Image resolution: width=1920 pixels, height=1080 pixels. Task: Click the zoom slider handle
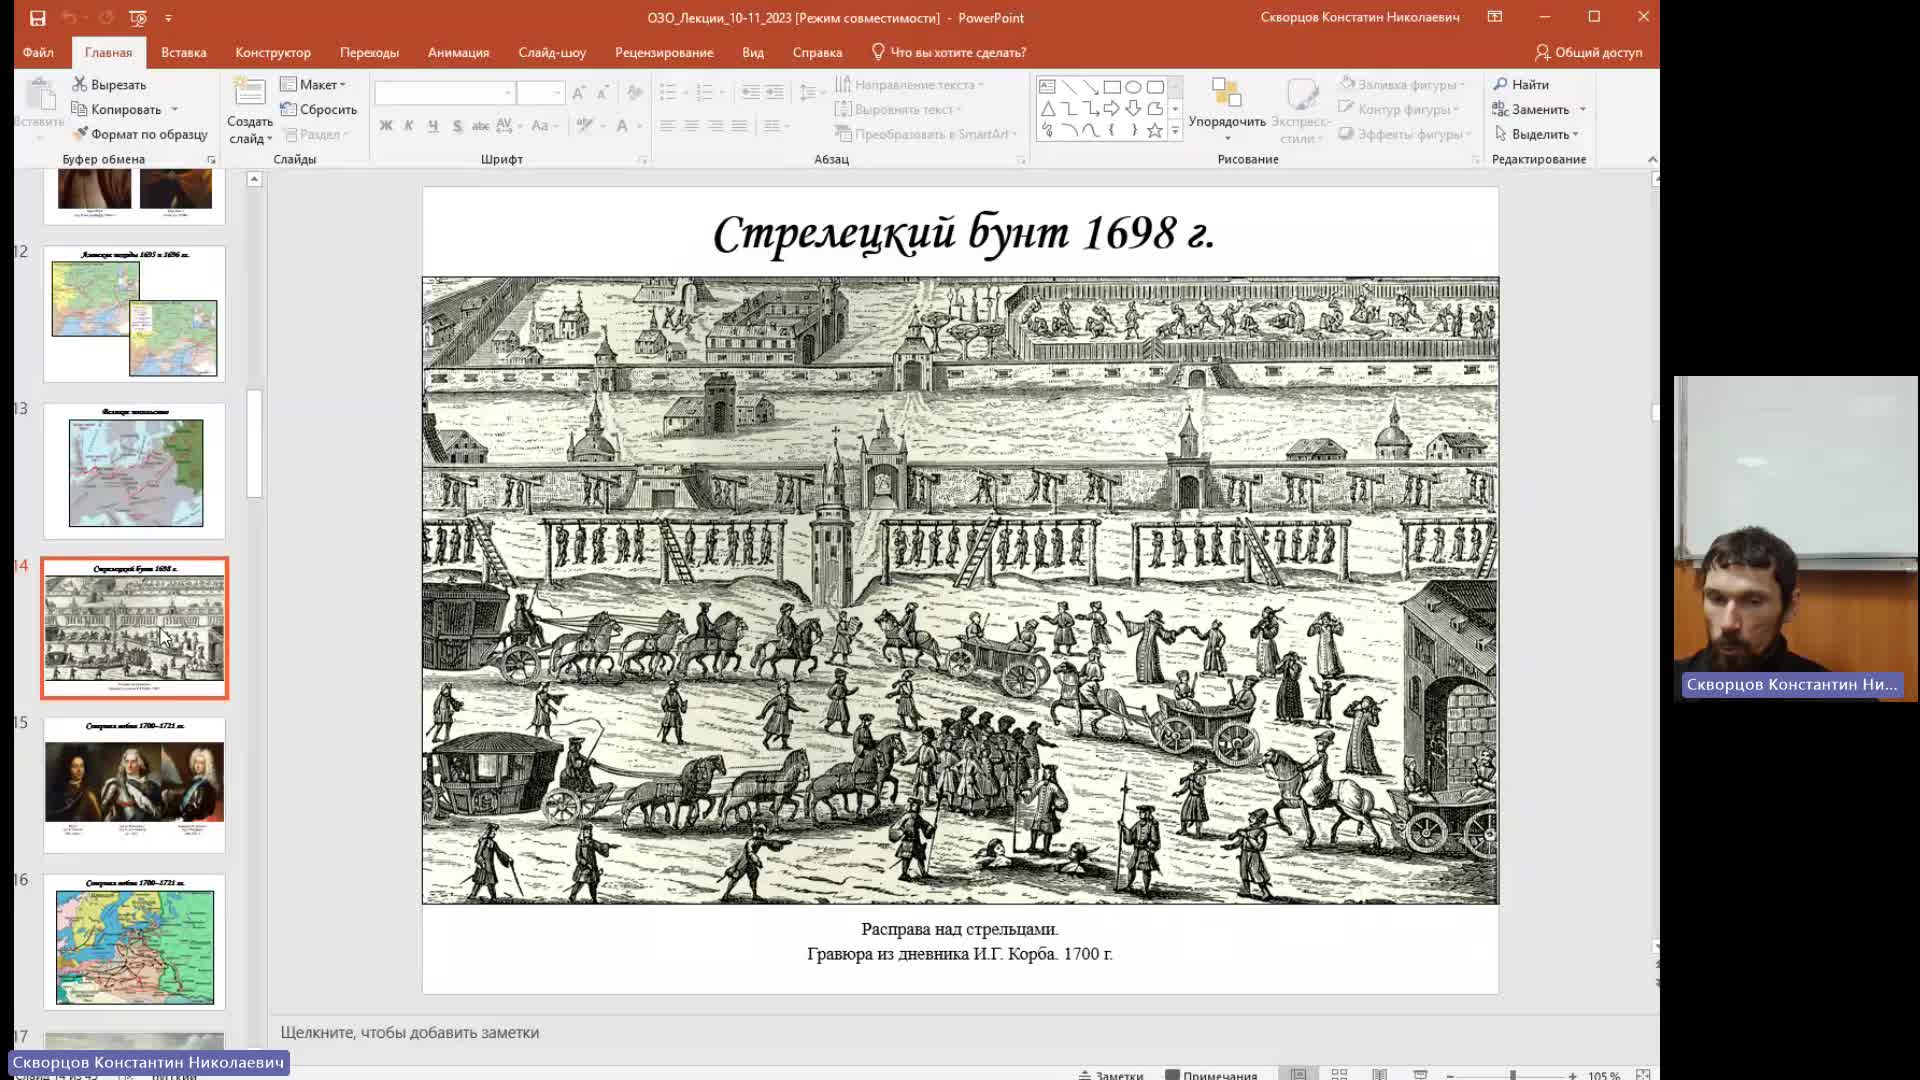click(1512, 1075)
